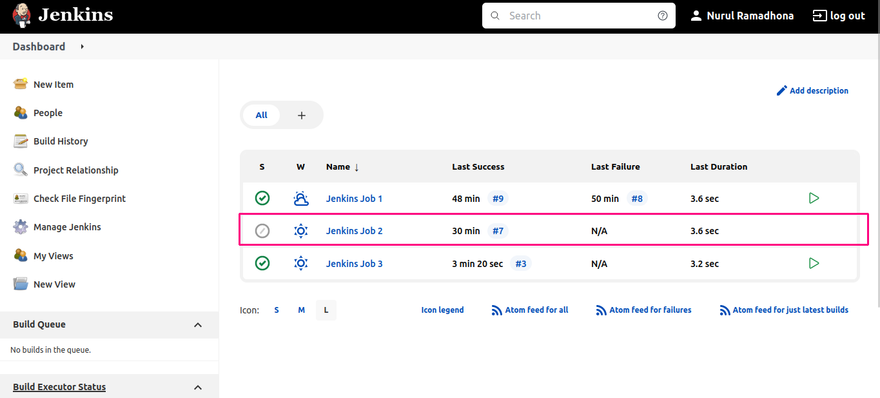Screen dimensions: 880x398
Task: Click the Manage Jenkins gear icon
Action: coord(21,227)
